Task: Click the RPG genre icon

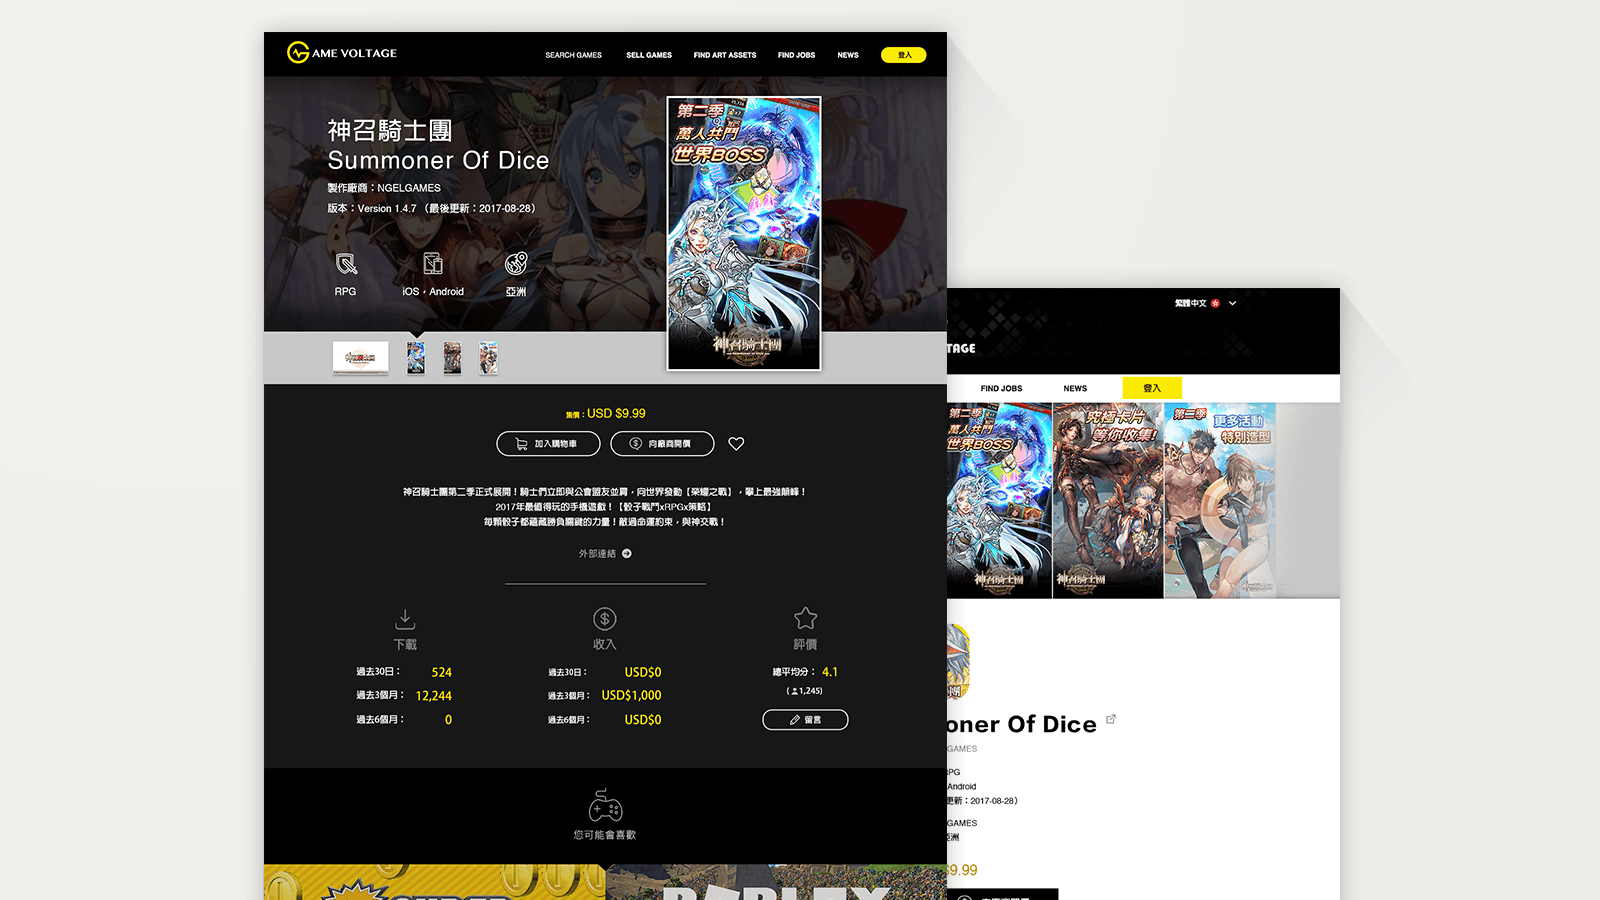Action: [x=346, y=264]
